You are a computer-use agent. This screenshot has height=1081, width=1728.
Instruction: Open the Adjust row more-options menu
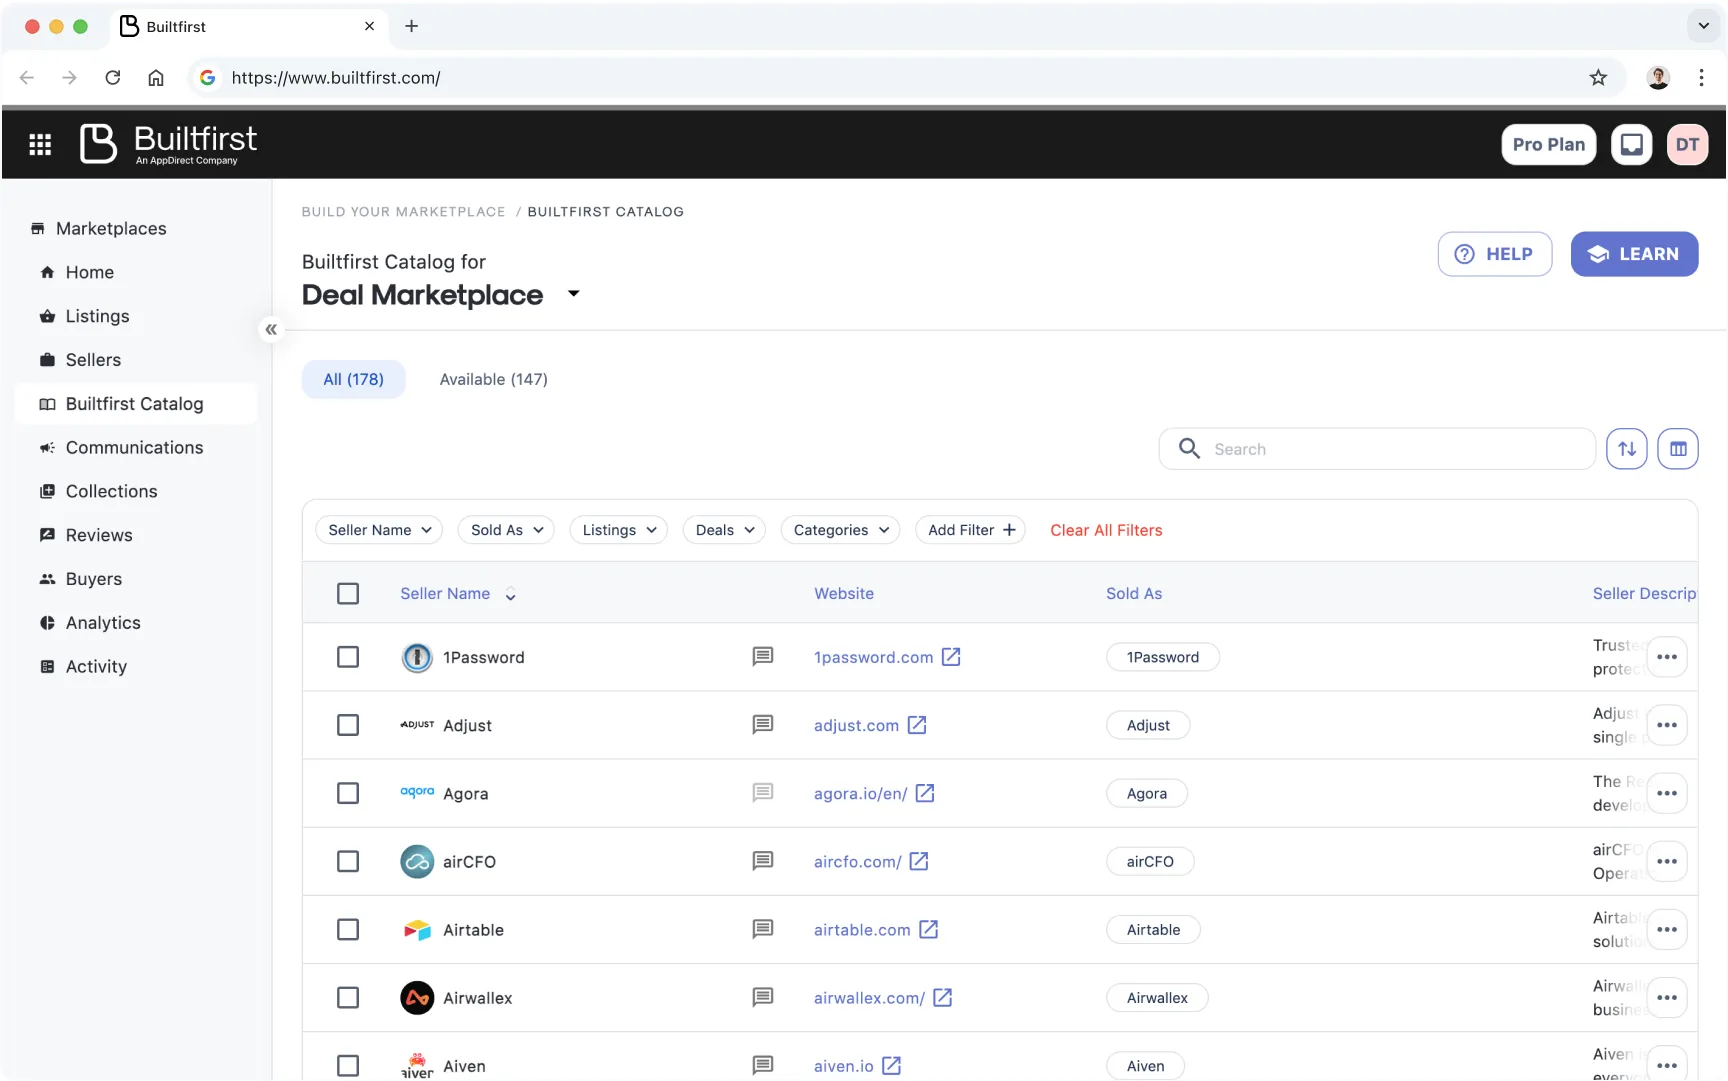pos(1667,725)
